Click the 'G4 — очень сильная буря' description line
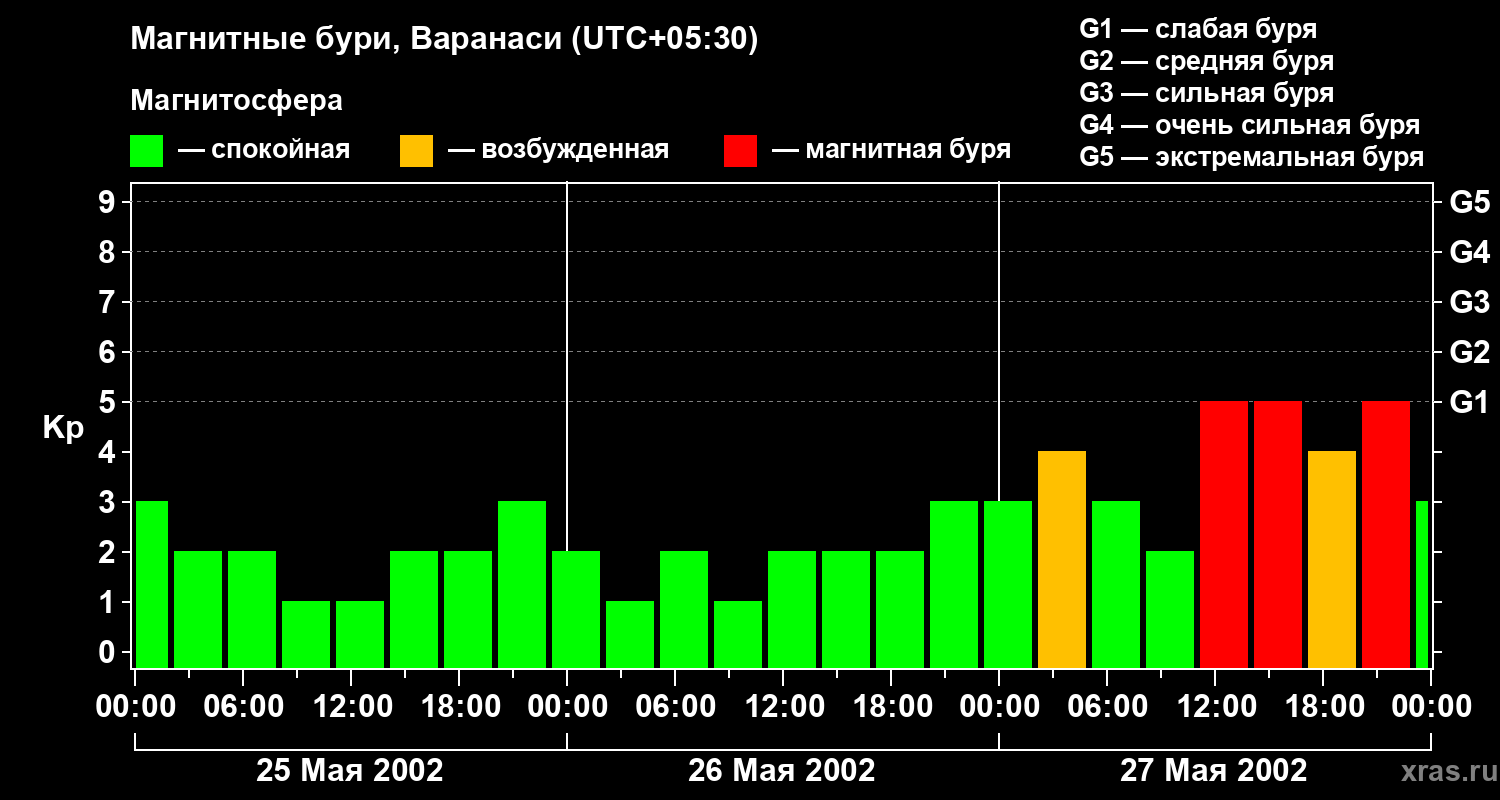Screen dimensions: 1500x800 (1250, 125)
